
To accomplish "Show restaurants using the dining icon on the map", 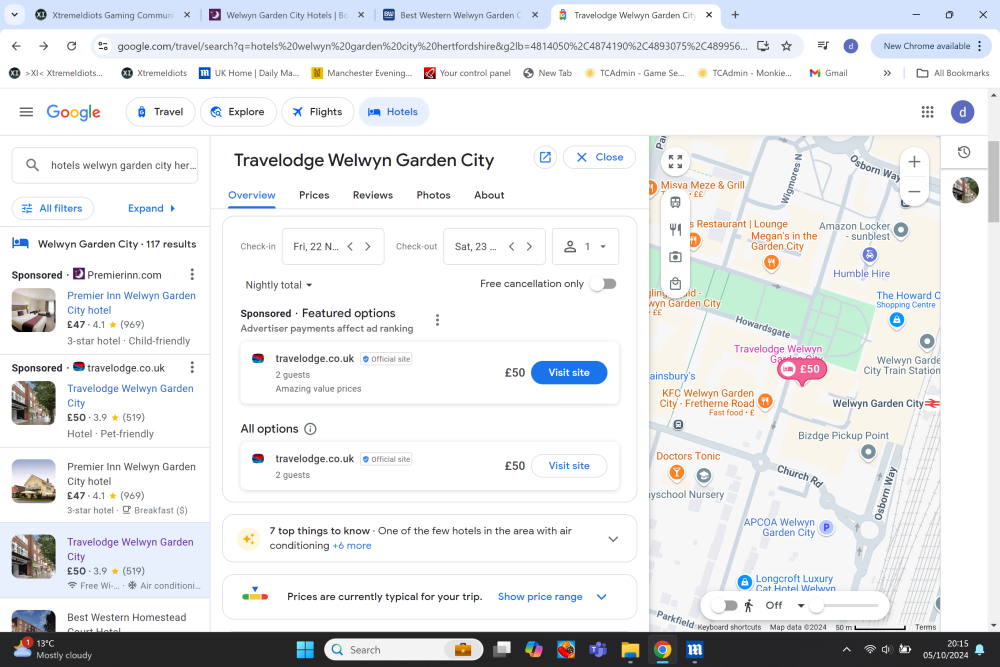I will tap(675, 229).
